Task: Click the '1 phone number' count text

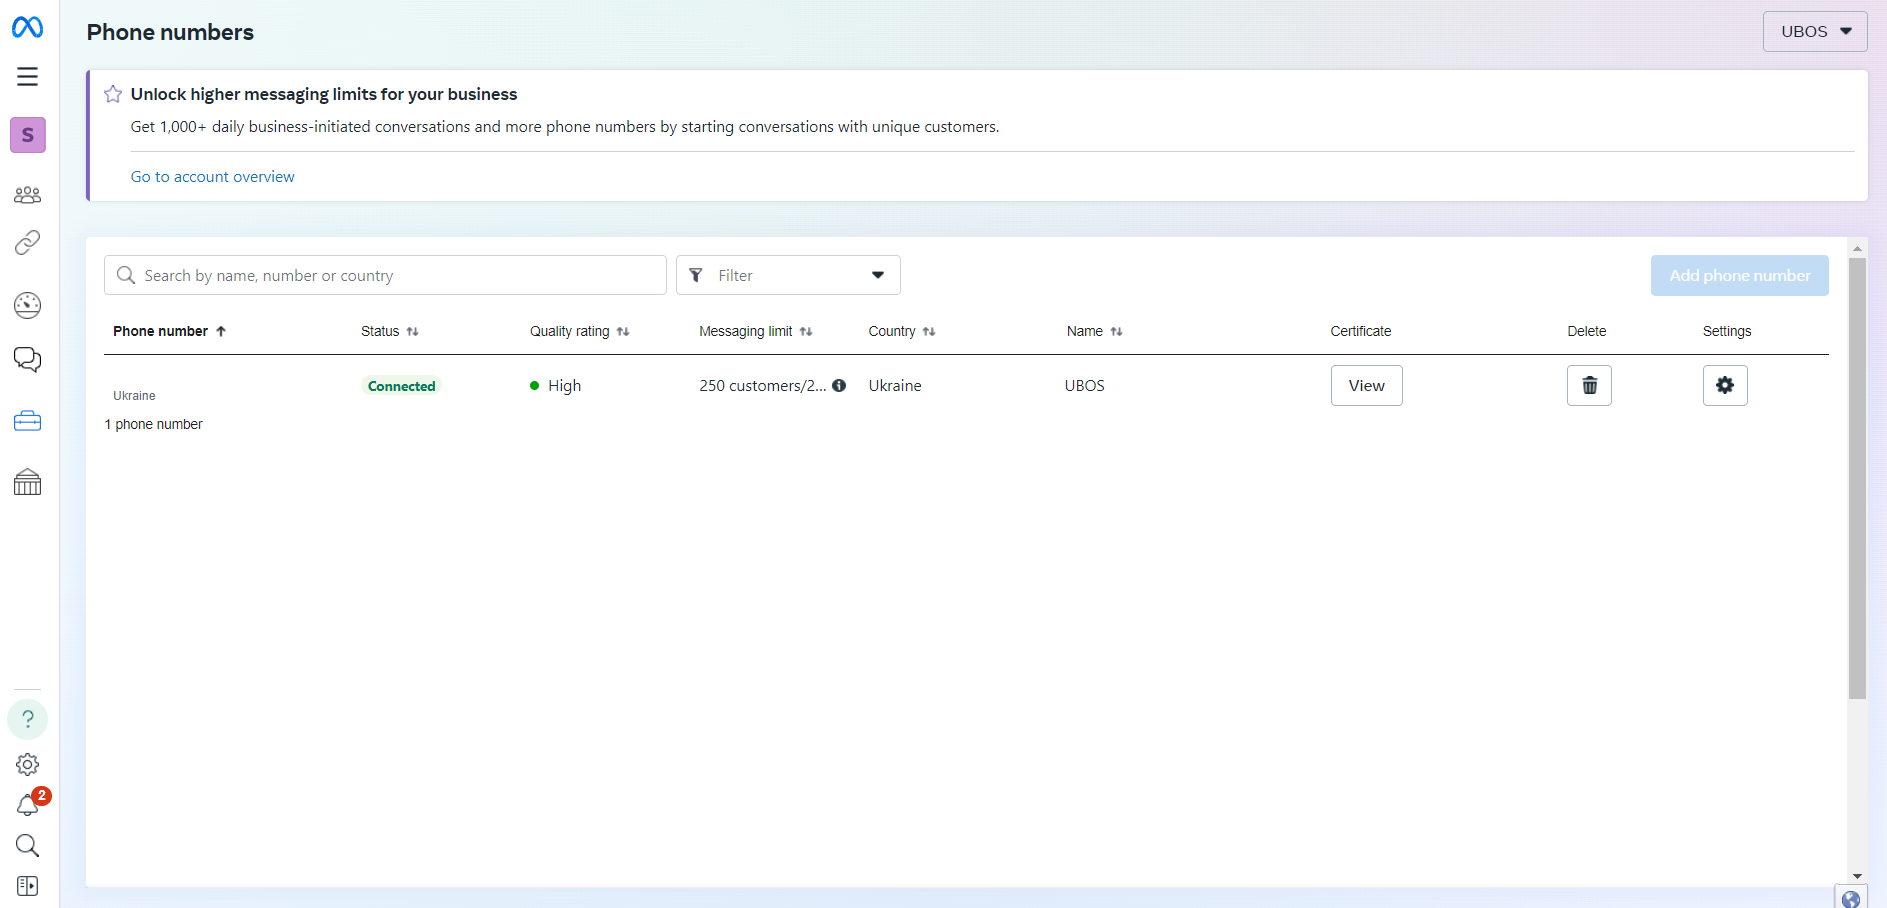Action: click(154, 424)
